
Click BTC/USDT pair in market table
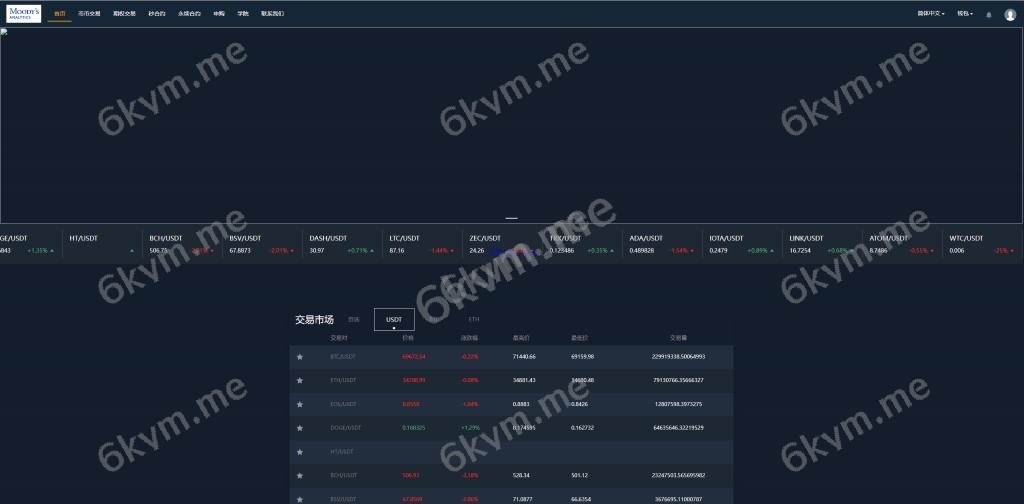tap(343, 356)
